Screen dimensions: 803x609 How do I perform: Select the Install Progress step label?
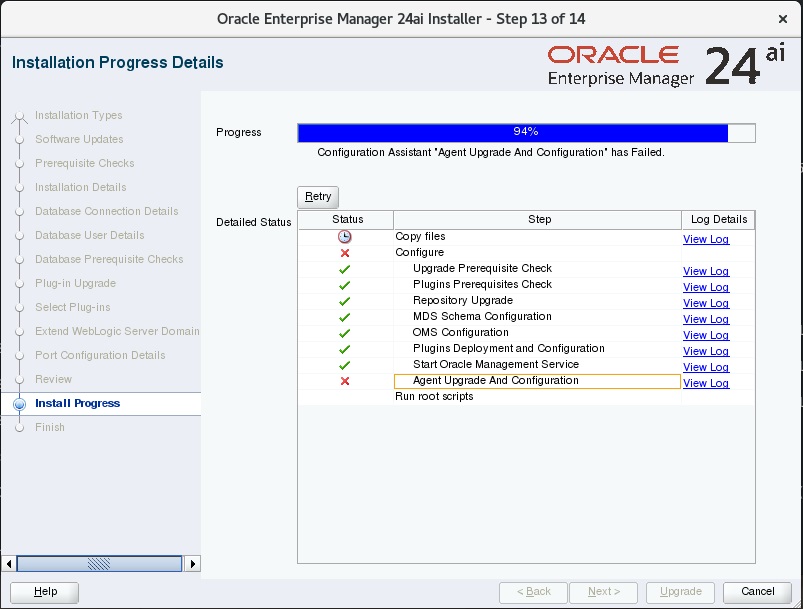[x=77, y=404]
